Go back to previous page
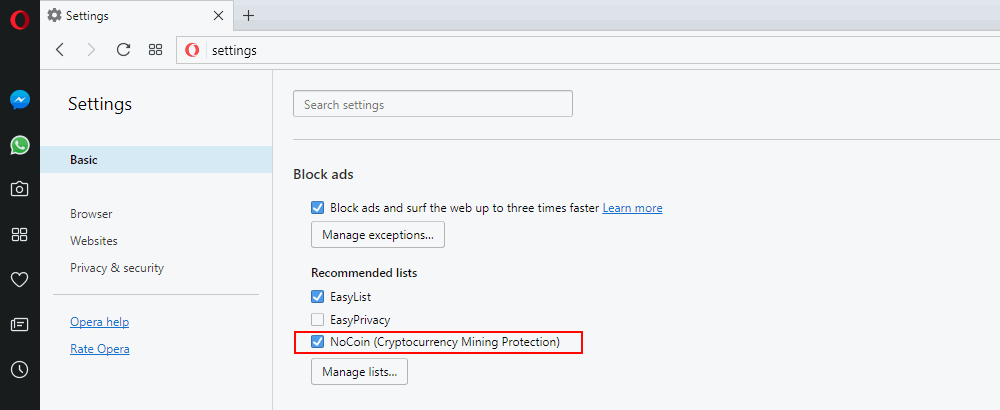Image resolution: width=1000 pixels, height=410 pixels. click(60, 50)
